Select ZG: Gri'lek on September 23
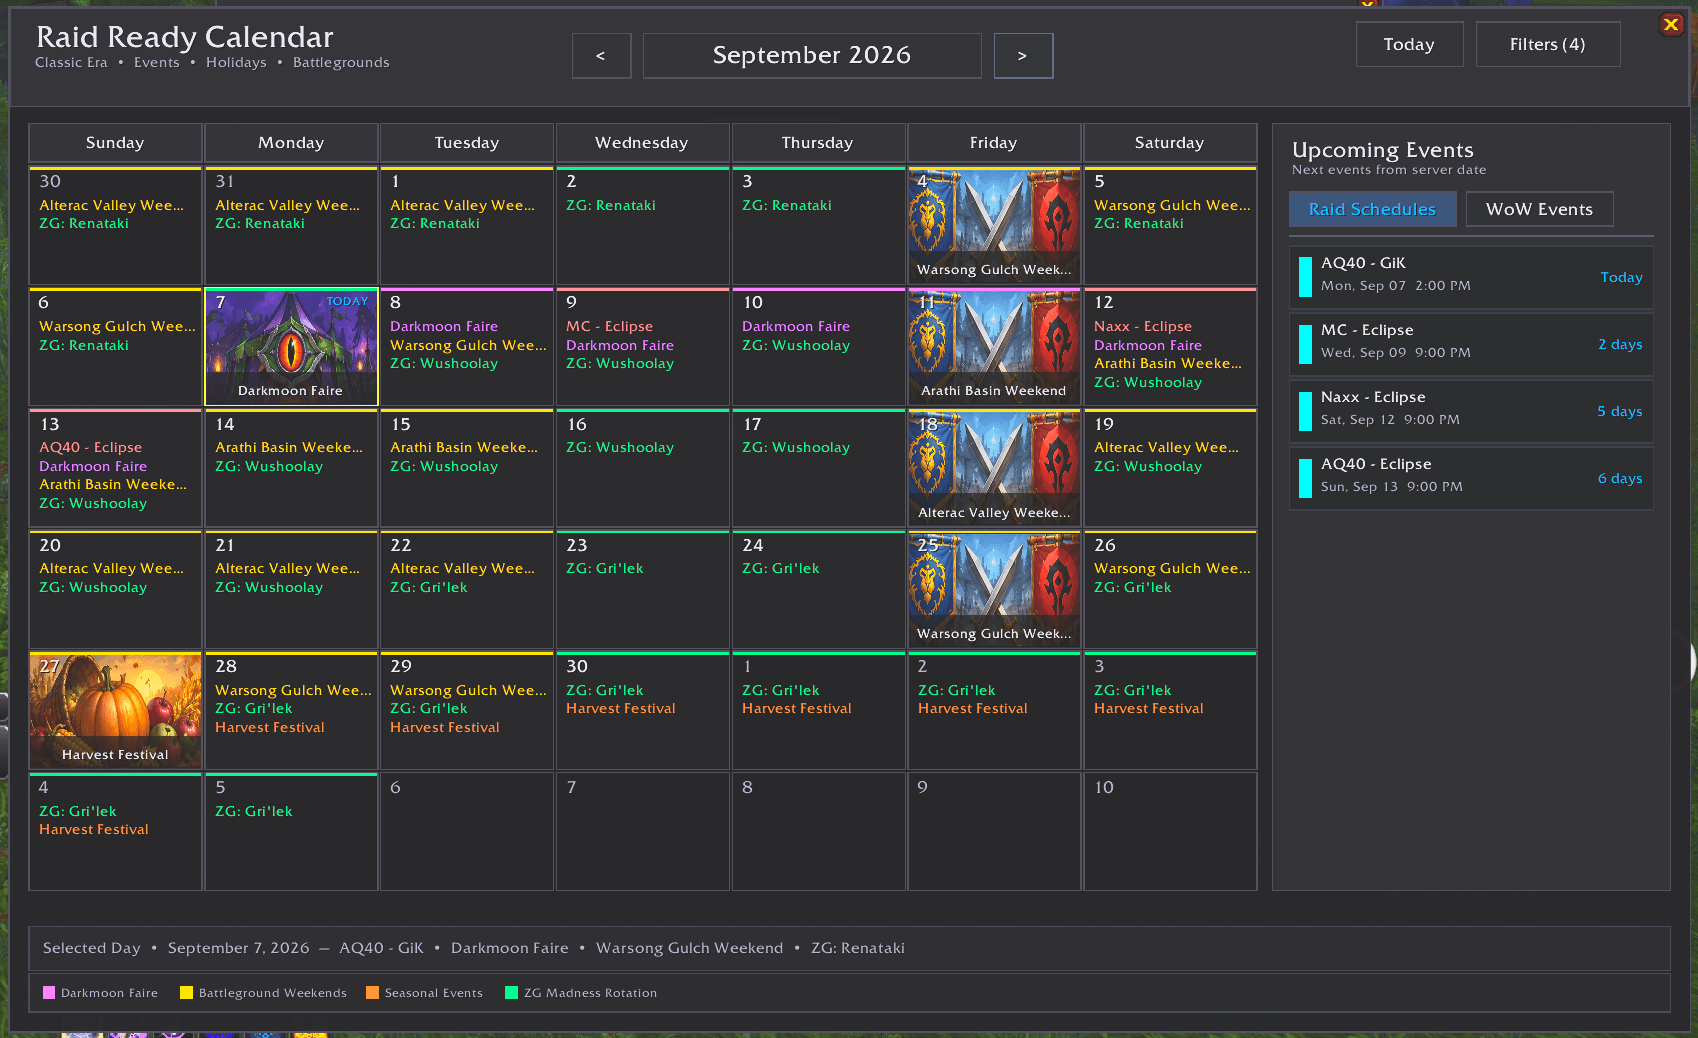This screenshot has height=1038, width=1698. tap(605, 569)
